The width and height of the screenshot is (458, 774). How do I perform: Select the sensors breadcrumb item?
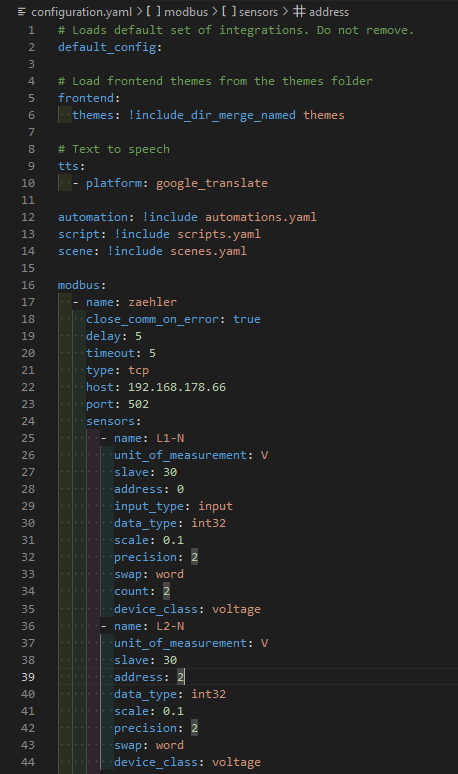259,11
